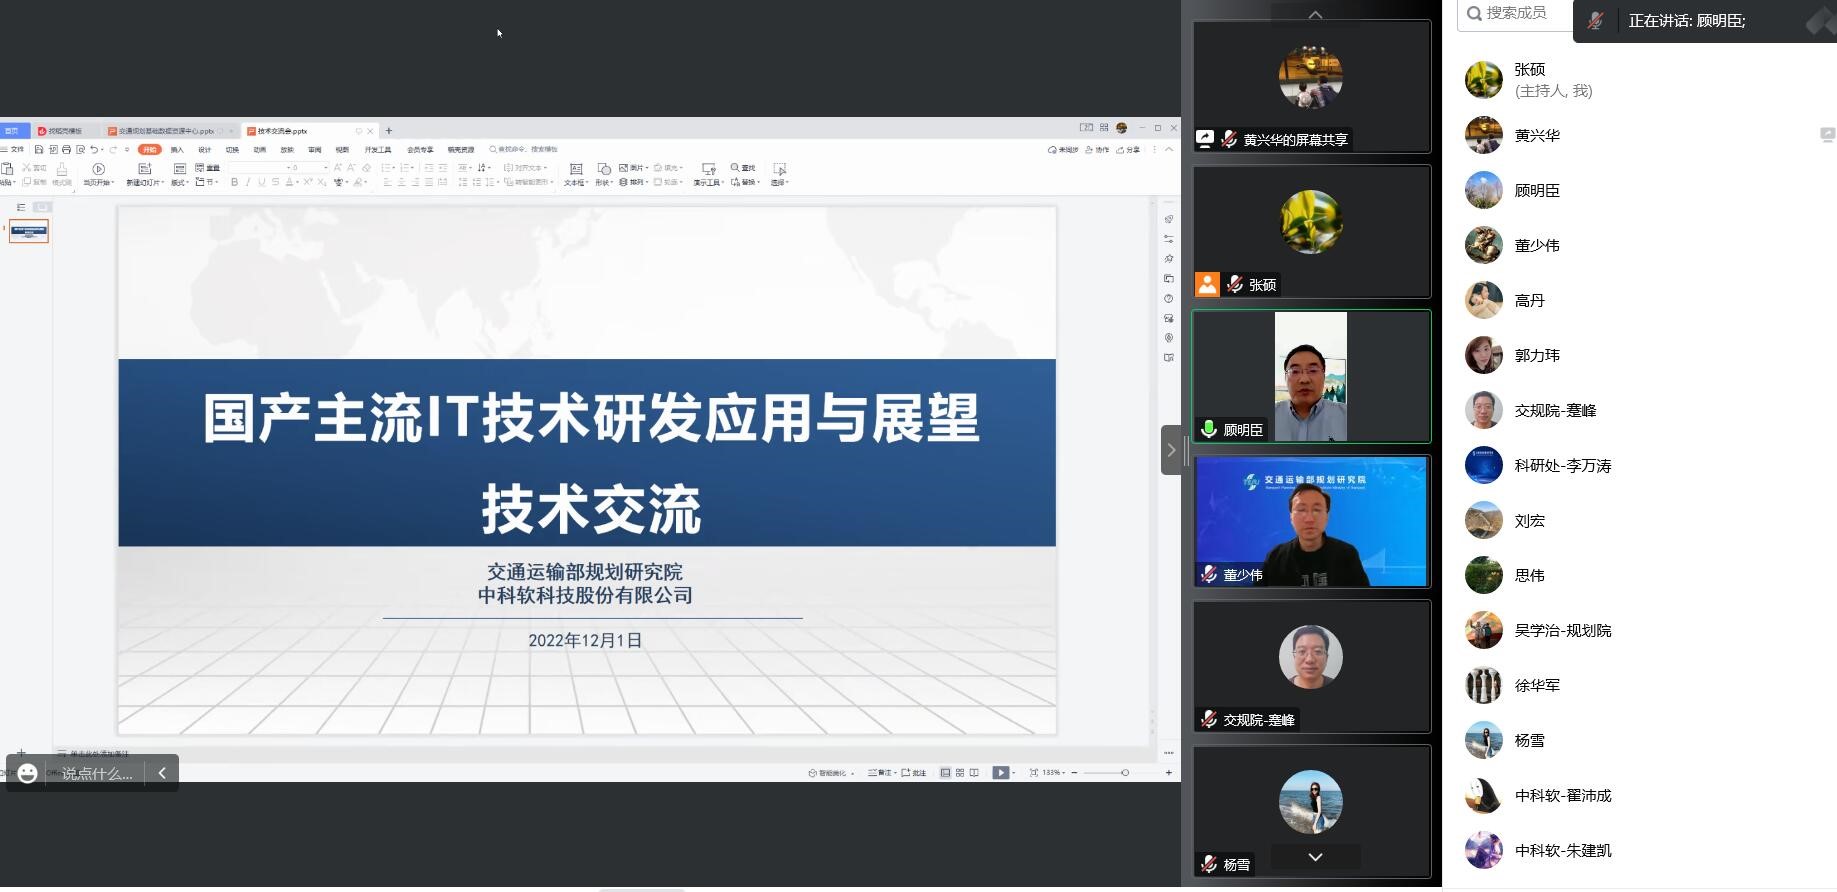The height and width of the screenshot is (892, 1837).
Task: Click the 协作 (Collaborate) button
Action: click(1100, 150)
